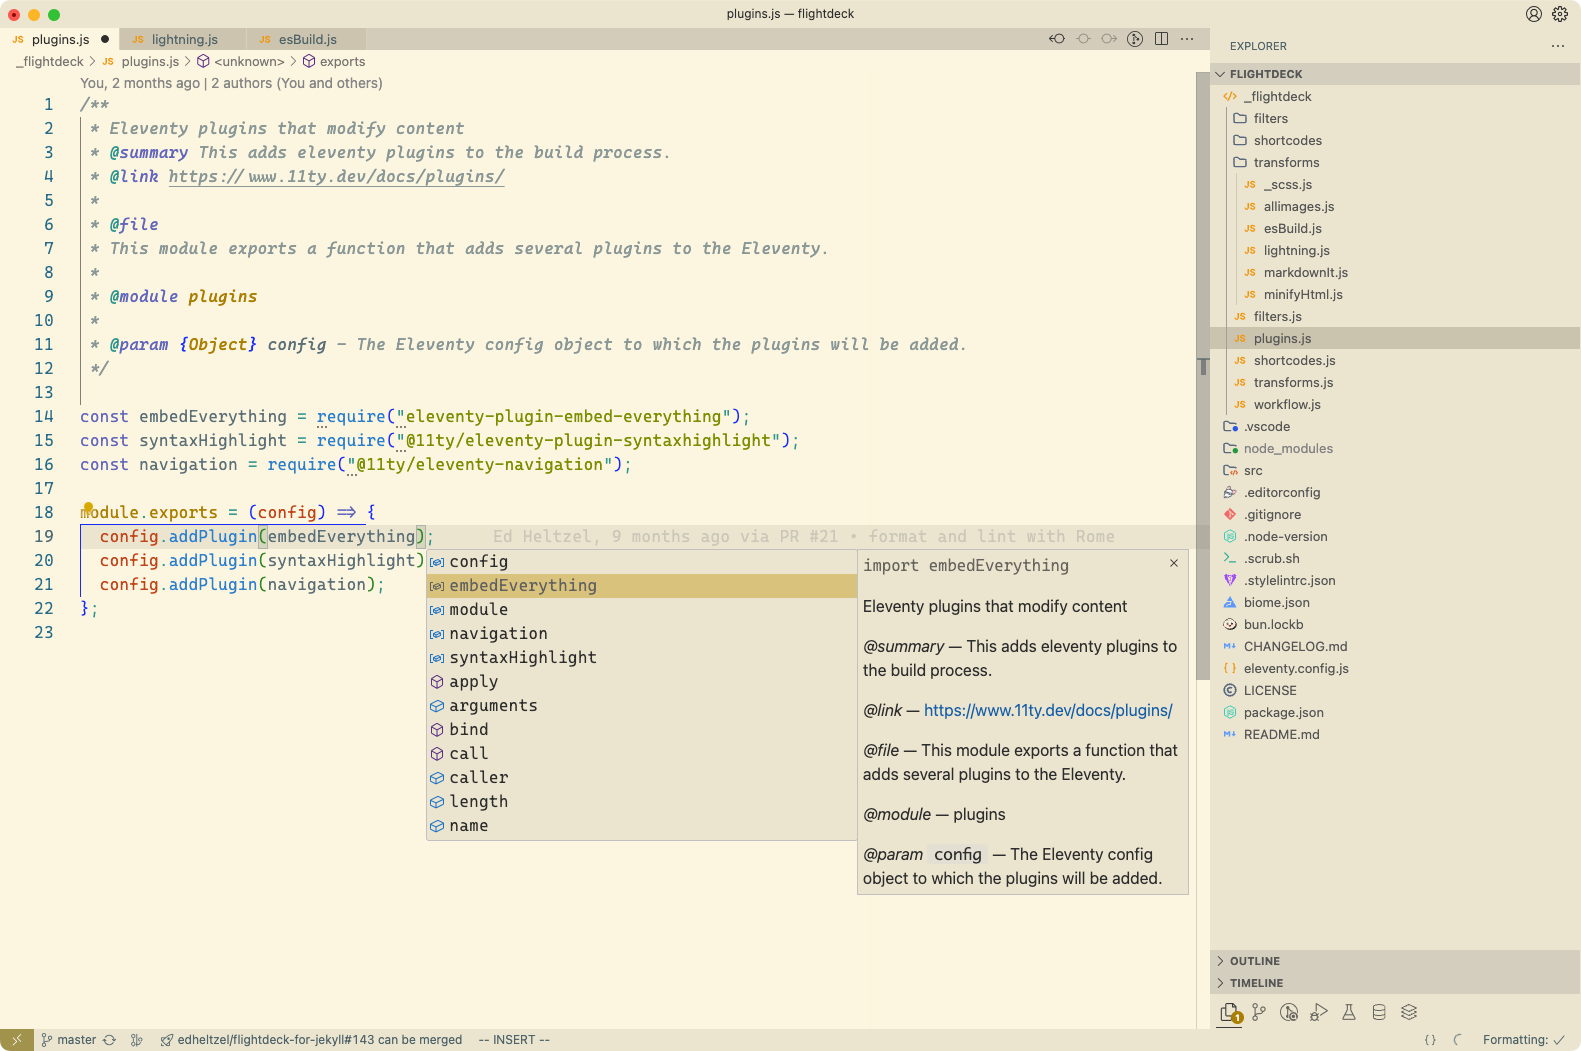Open the Accounts icon in title bar
1581x1051 pixels.
[x=1533, y=14]
